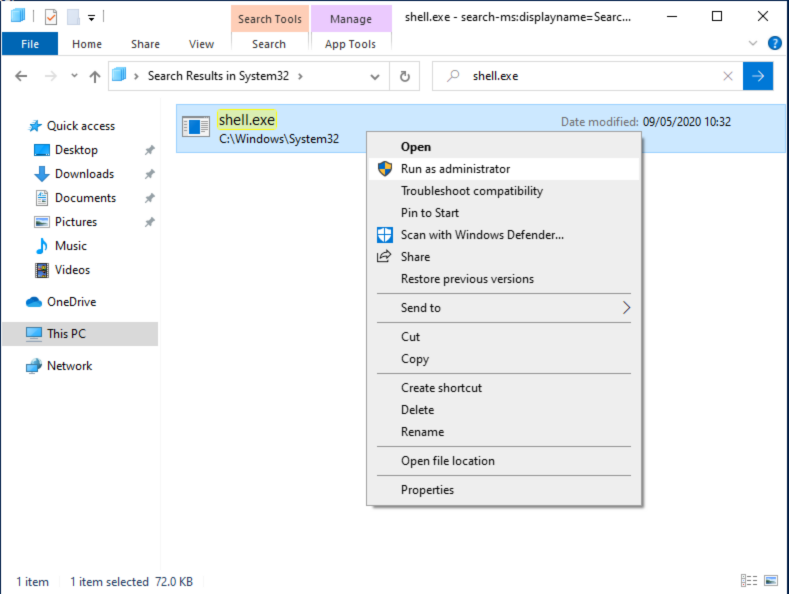This screenshot has width=789, height=594.
Task: Select the shell.exe file name
Action: pos(247,120)
